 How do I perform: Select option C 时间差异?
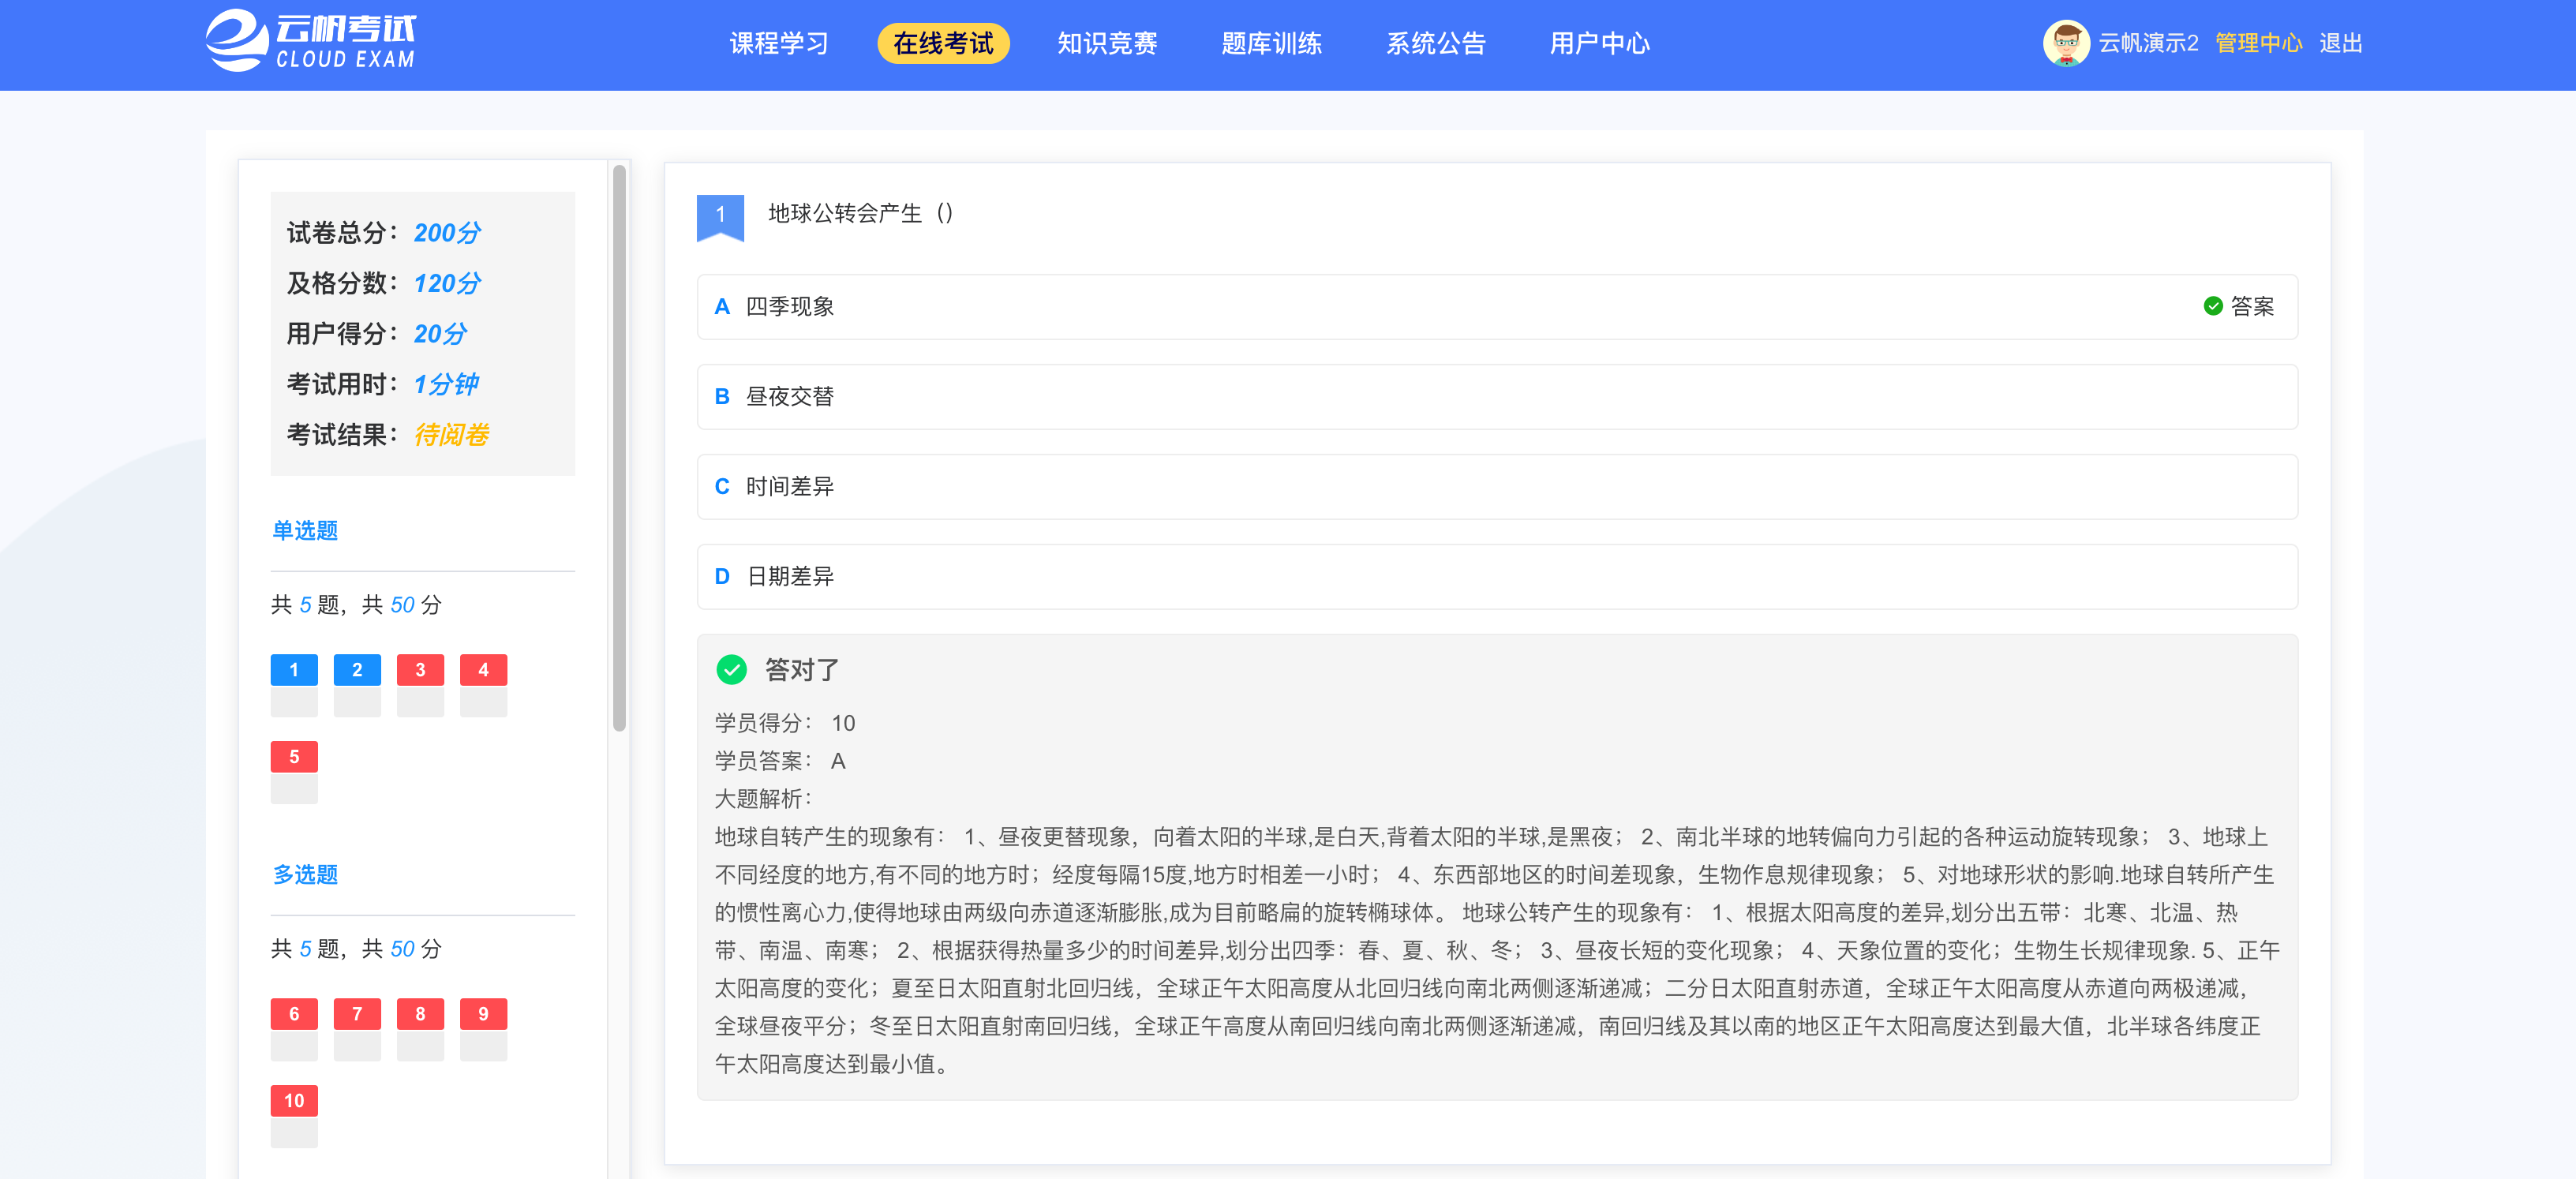(1497, 487)
